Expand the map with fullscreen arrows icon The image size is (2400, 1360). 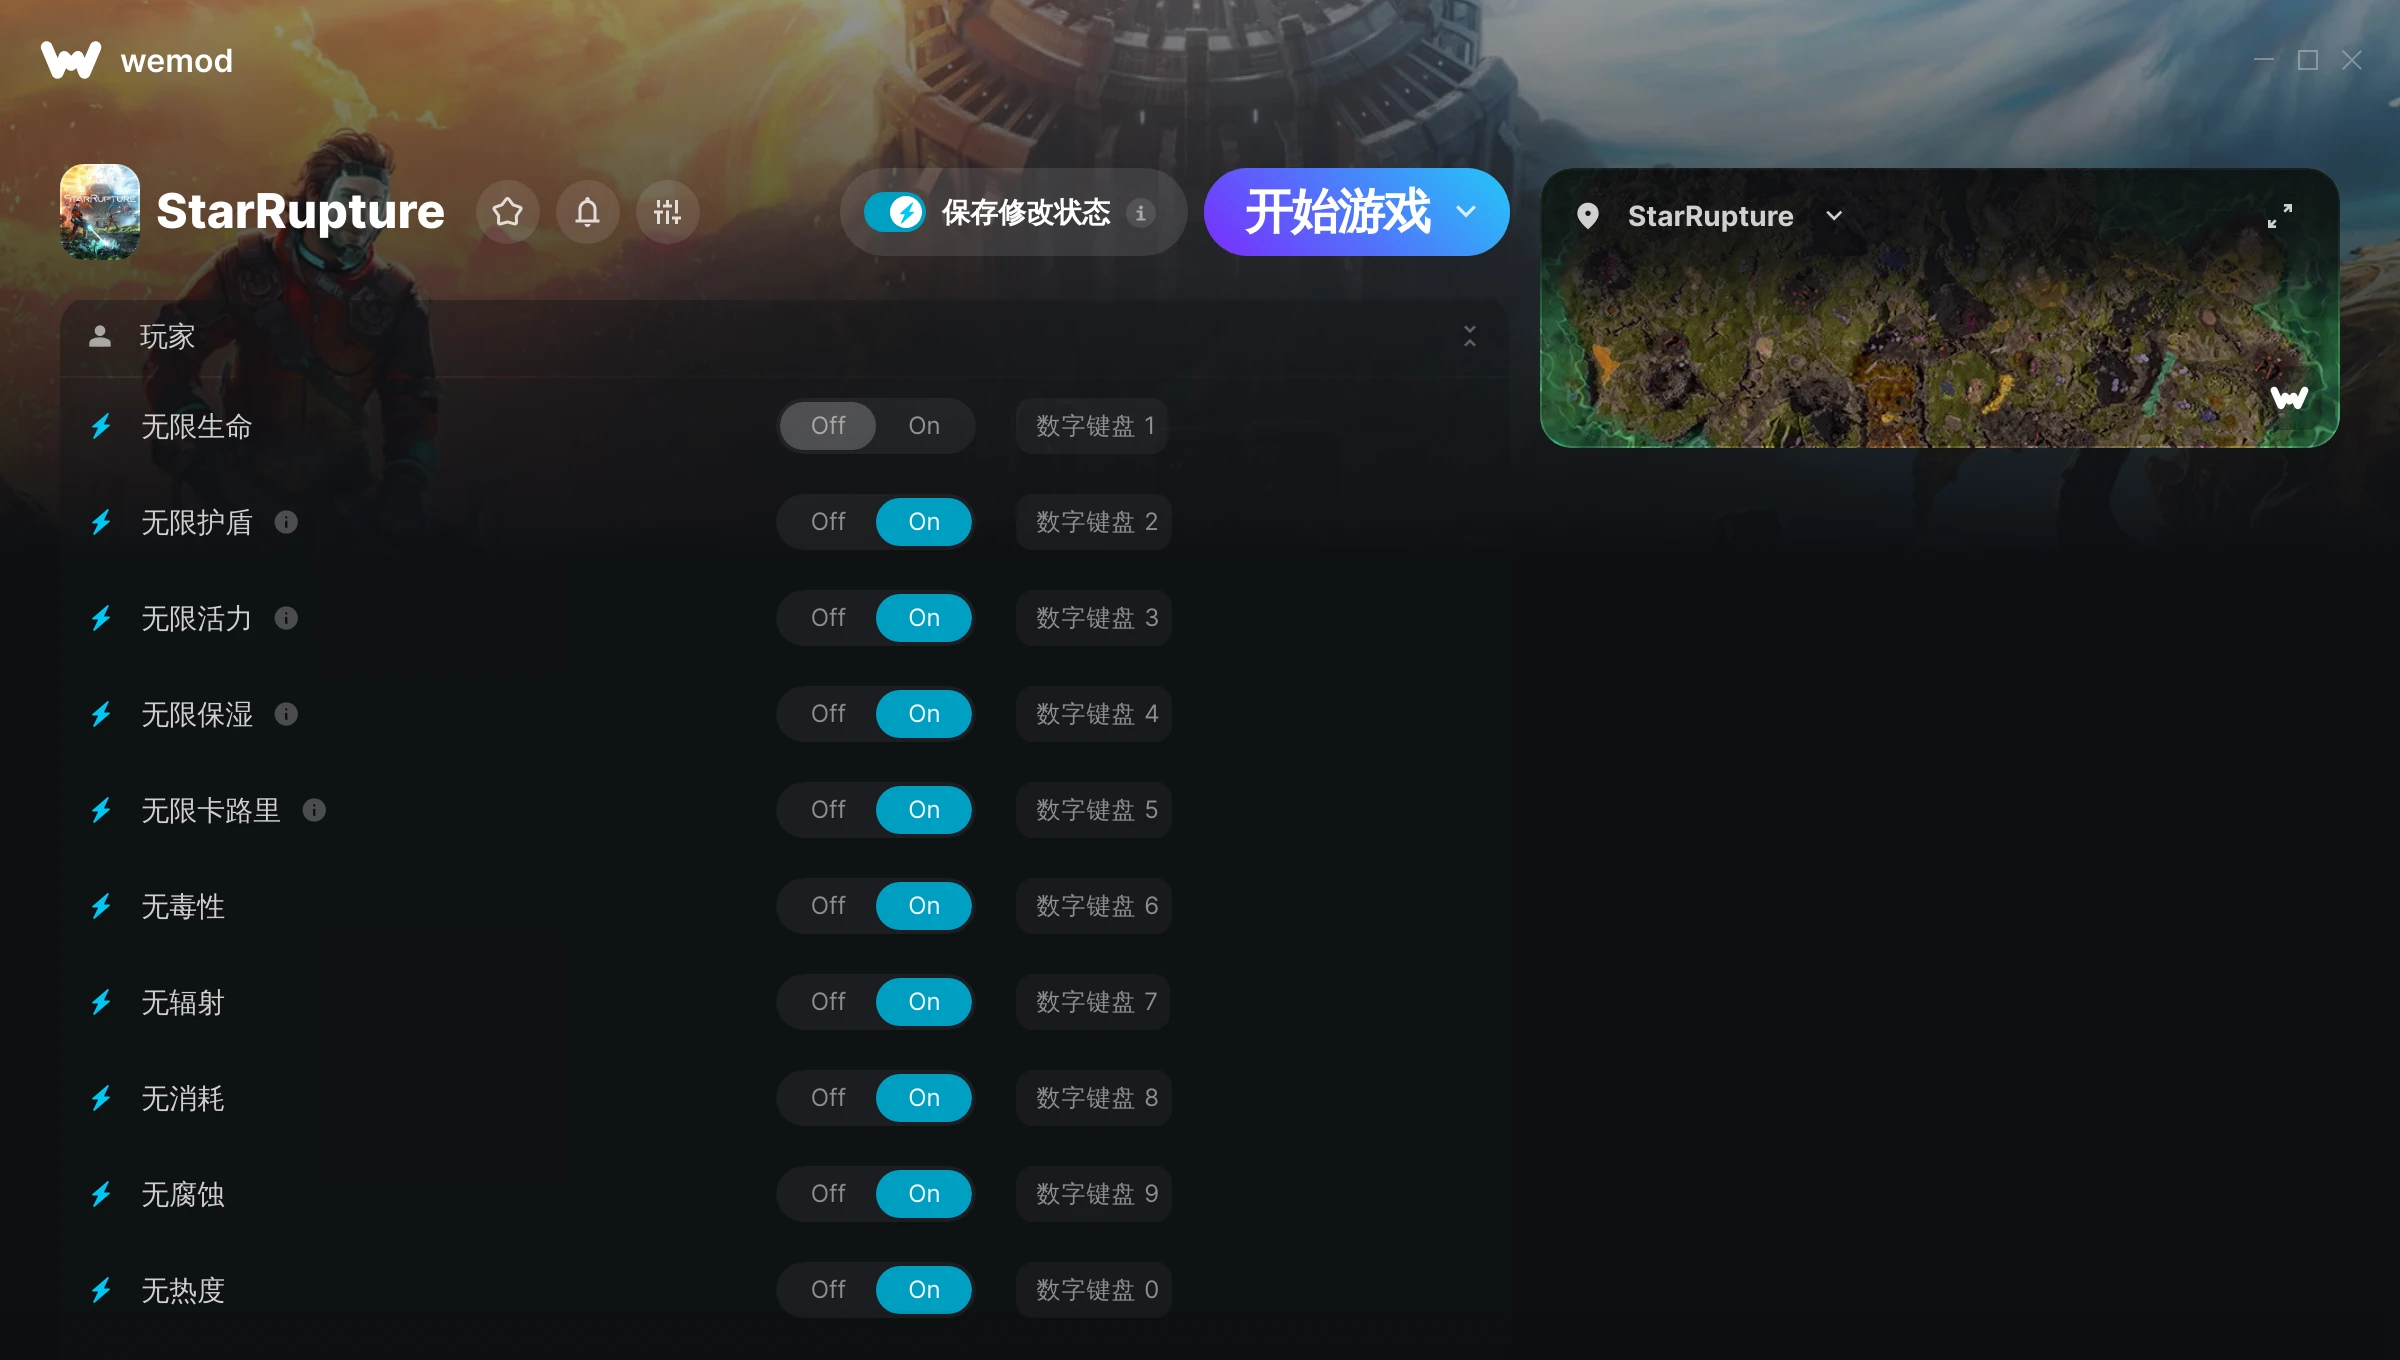tap(2280, 216)
